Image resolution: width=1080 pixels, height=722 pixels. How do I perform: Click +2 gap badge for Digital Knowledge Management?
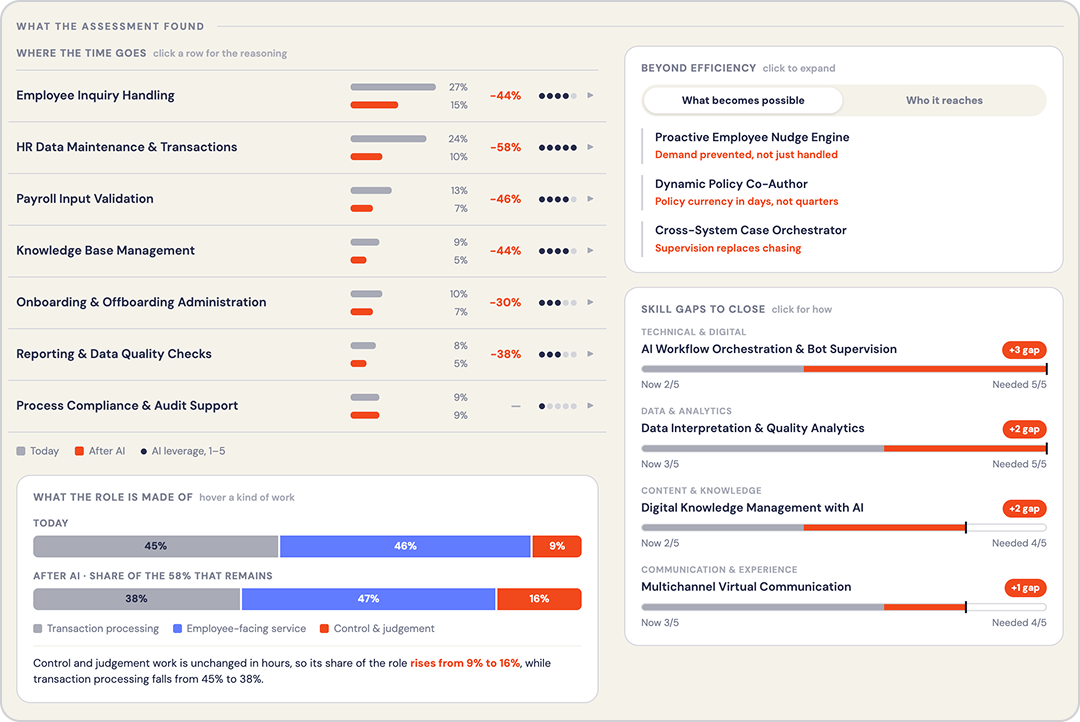[1024, 508]
